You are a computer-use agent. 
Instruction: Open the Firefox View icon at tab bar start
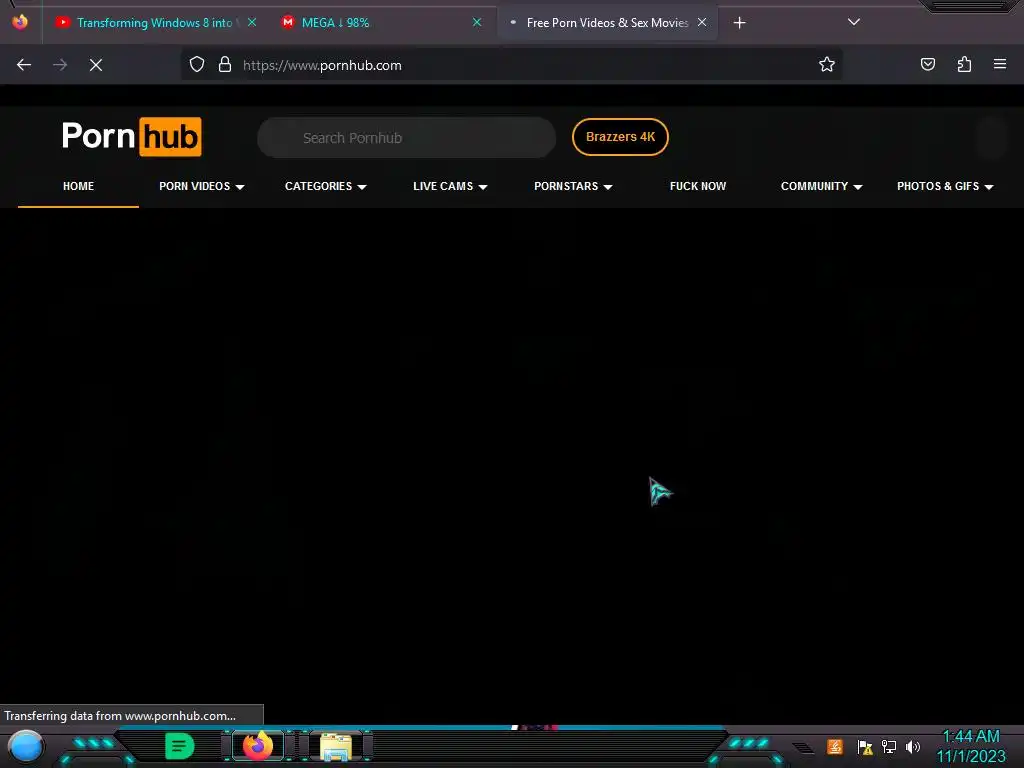pos(20,22)
